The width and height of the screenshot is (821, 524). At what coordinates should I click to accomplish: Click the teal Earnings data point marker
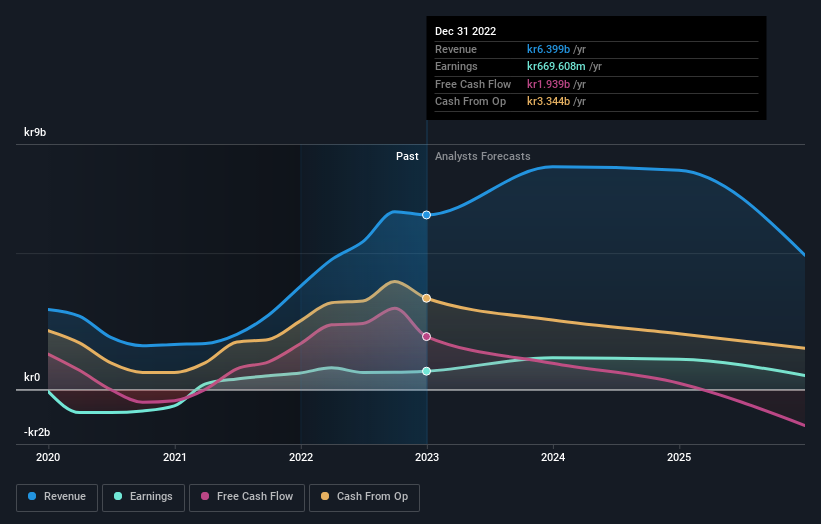click(x=427, y=371)
